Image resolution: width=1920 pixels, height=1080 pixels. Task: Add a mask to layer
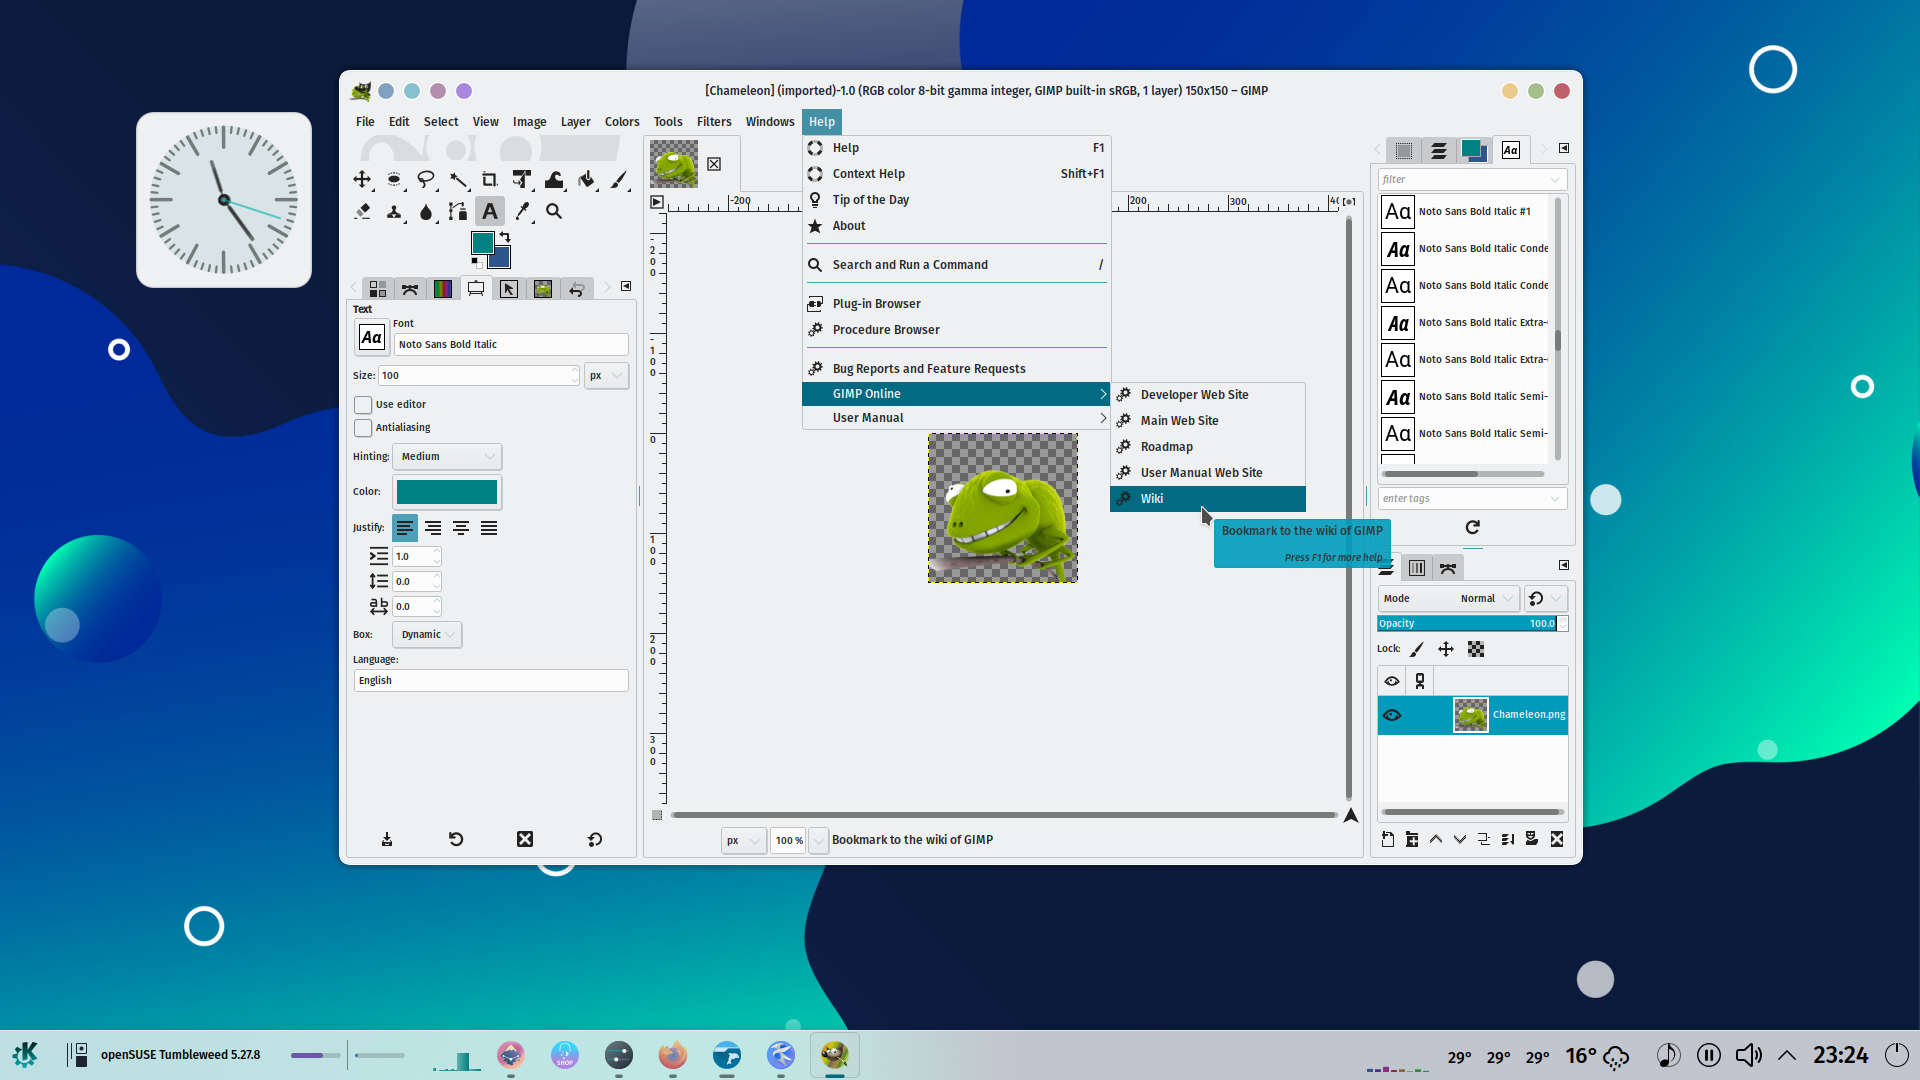click(1532, 839)
